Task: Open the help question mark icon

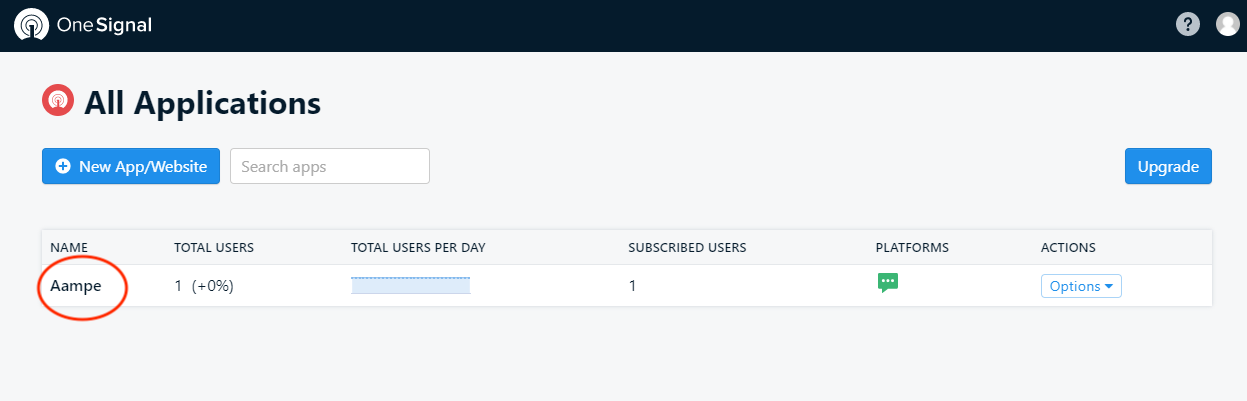Action: (1187, 25)
